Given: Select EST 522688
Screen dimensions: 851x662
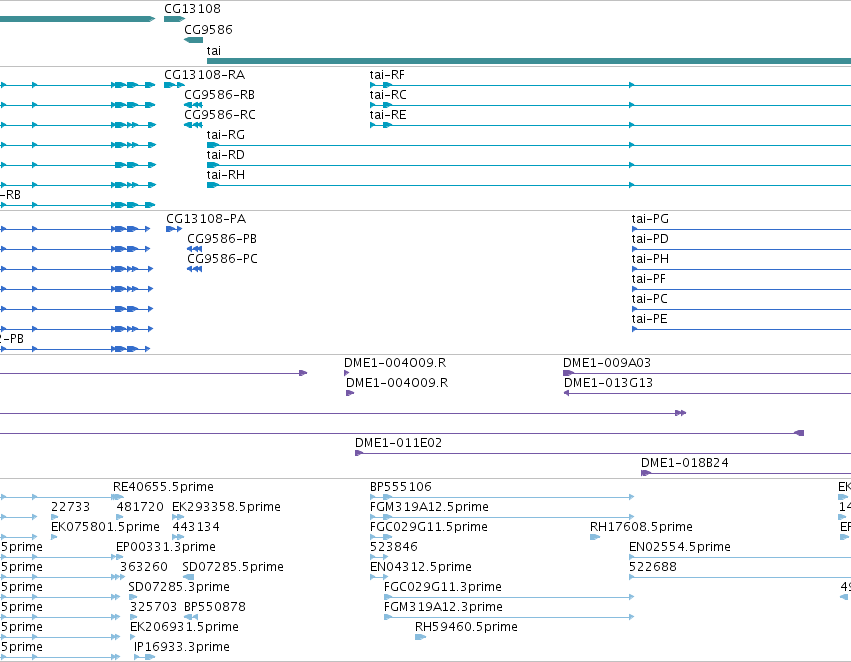Looking at the screenshot, I should 652,567.
